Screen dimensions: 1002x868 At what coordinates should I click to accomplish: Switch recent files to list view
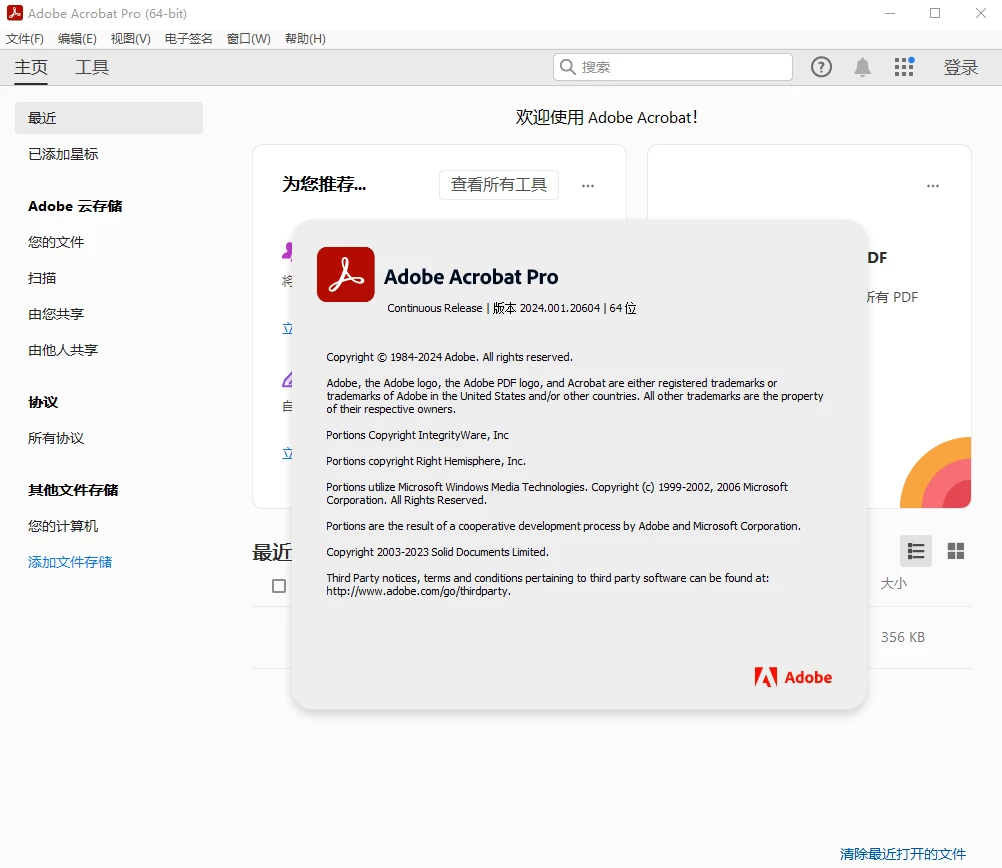point(916,551)
